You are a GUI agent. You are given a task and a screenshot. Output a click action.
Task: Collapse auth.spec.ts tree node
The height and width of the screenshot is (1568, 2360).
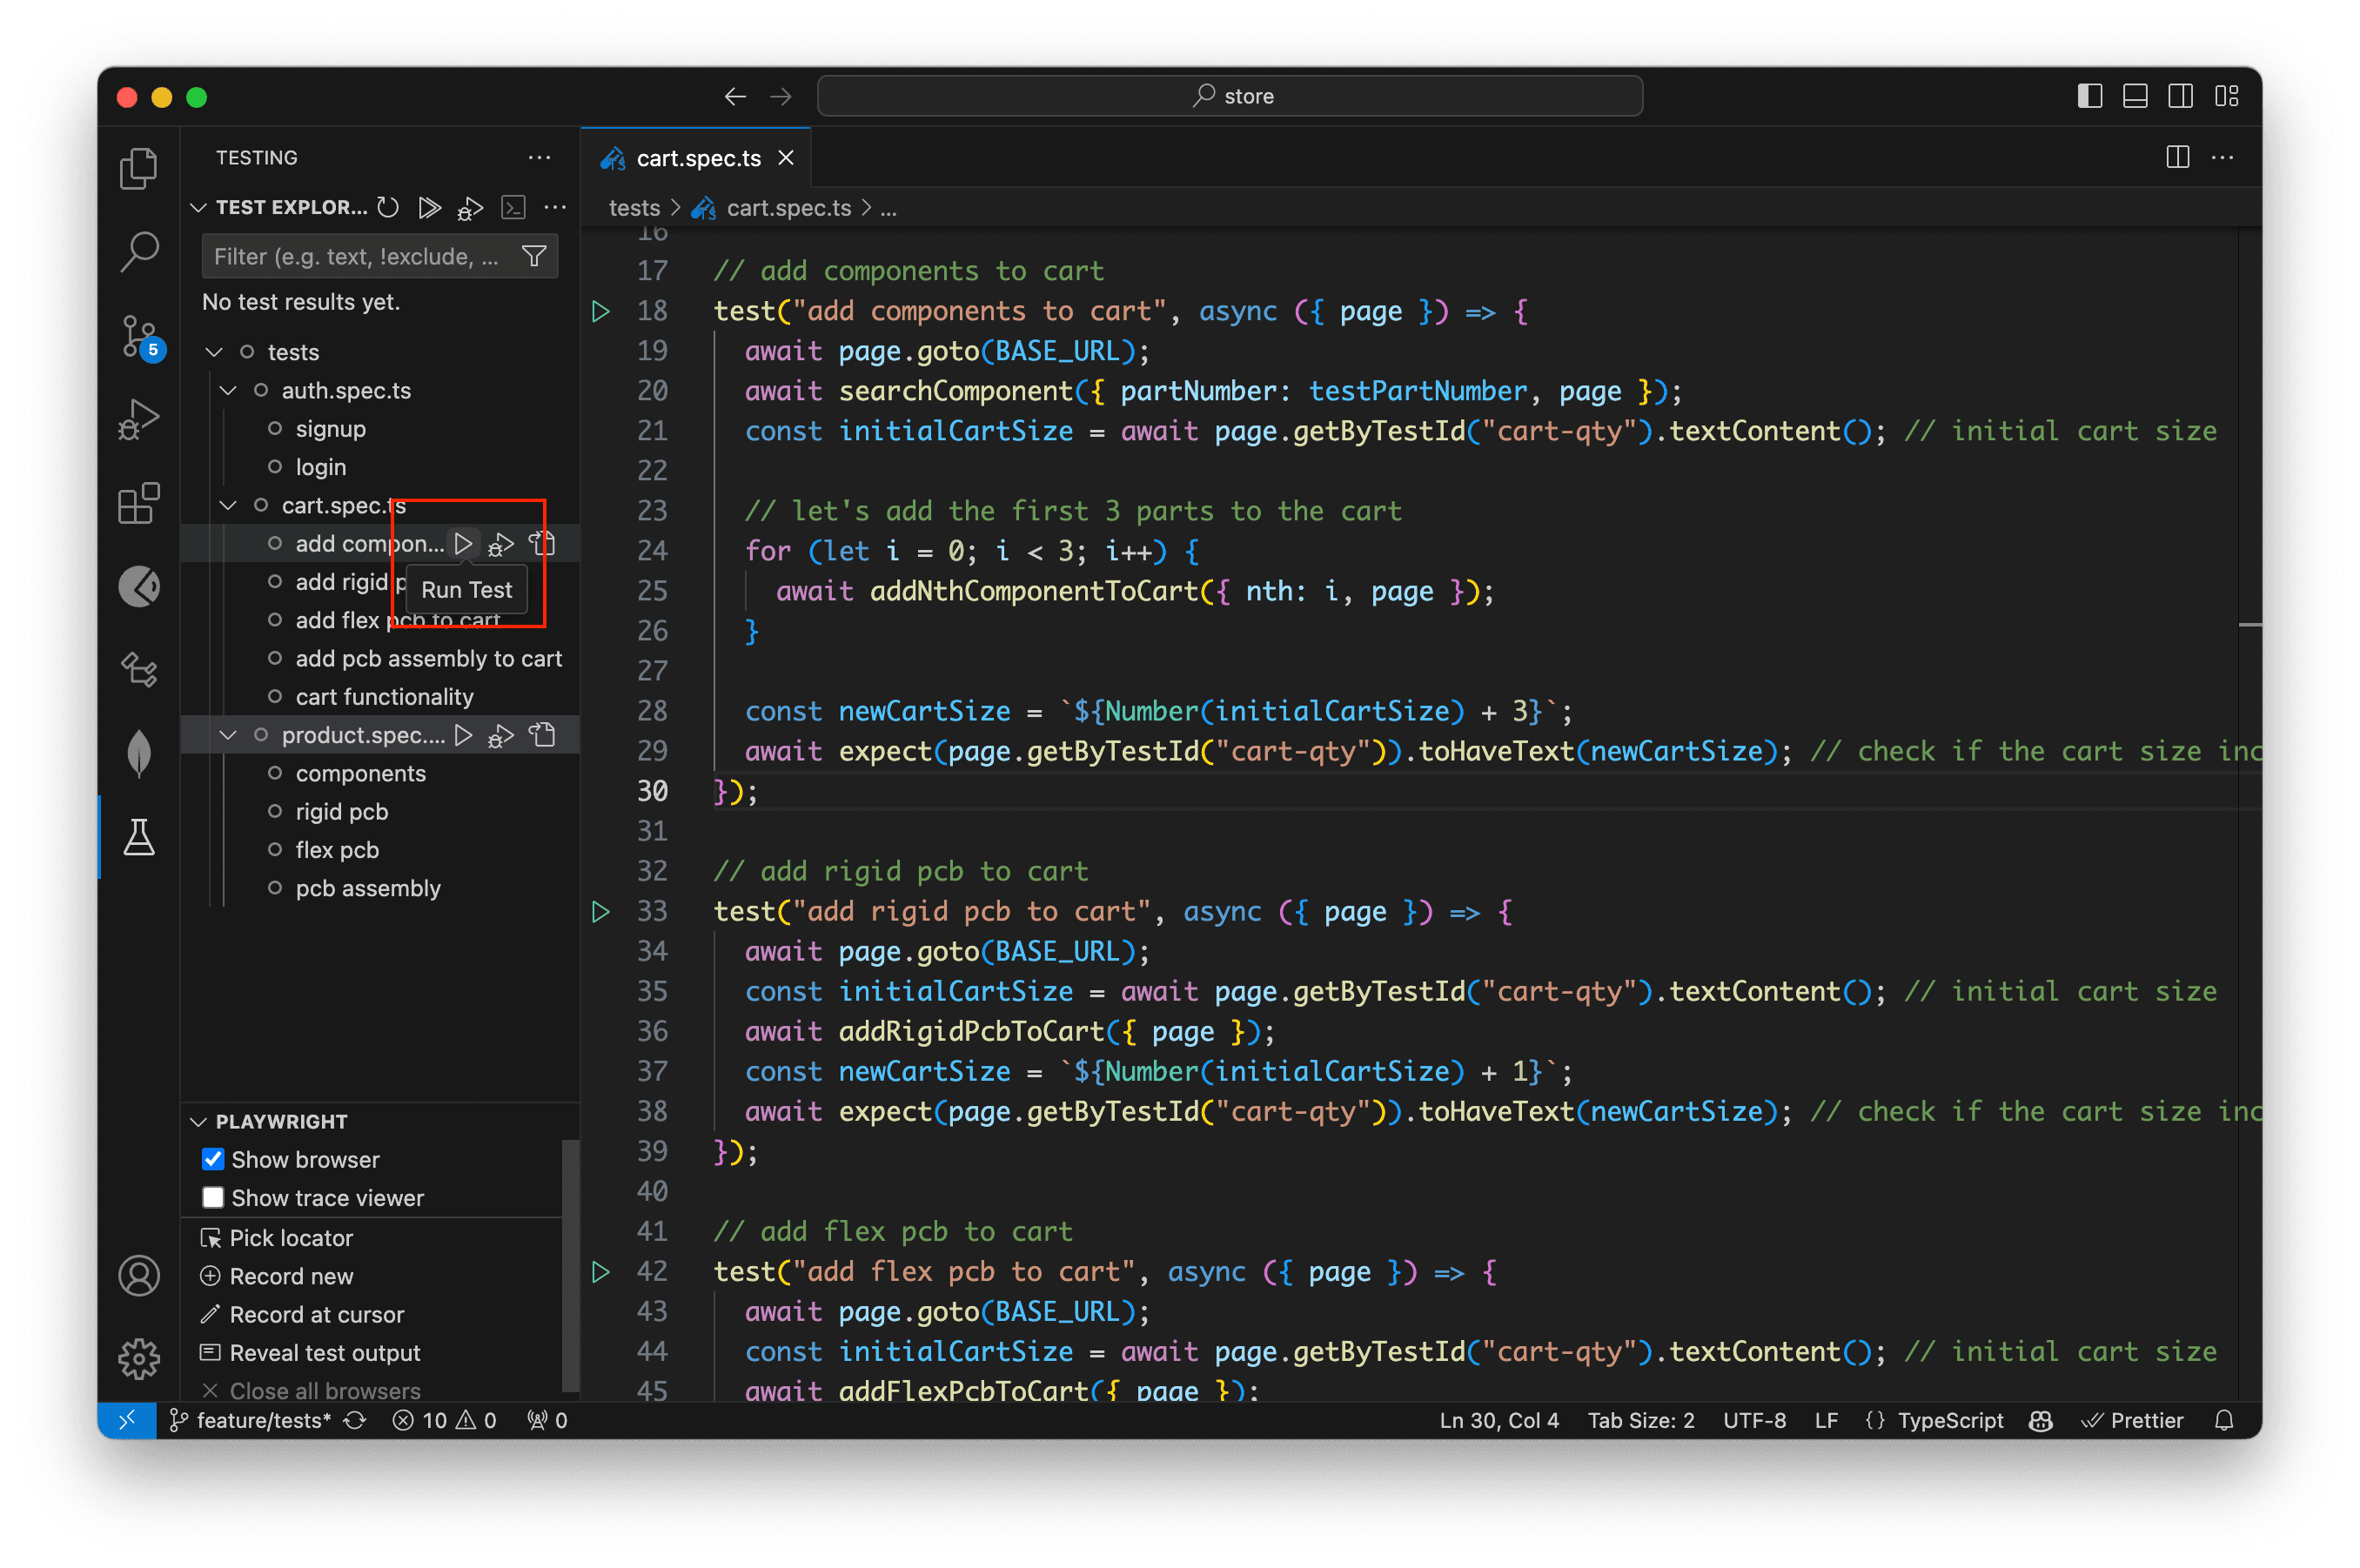[228, 390]
